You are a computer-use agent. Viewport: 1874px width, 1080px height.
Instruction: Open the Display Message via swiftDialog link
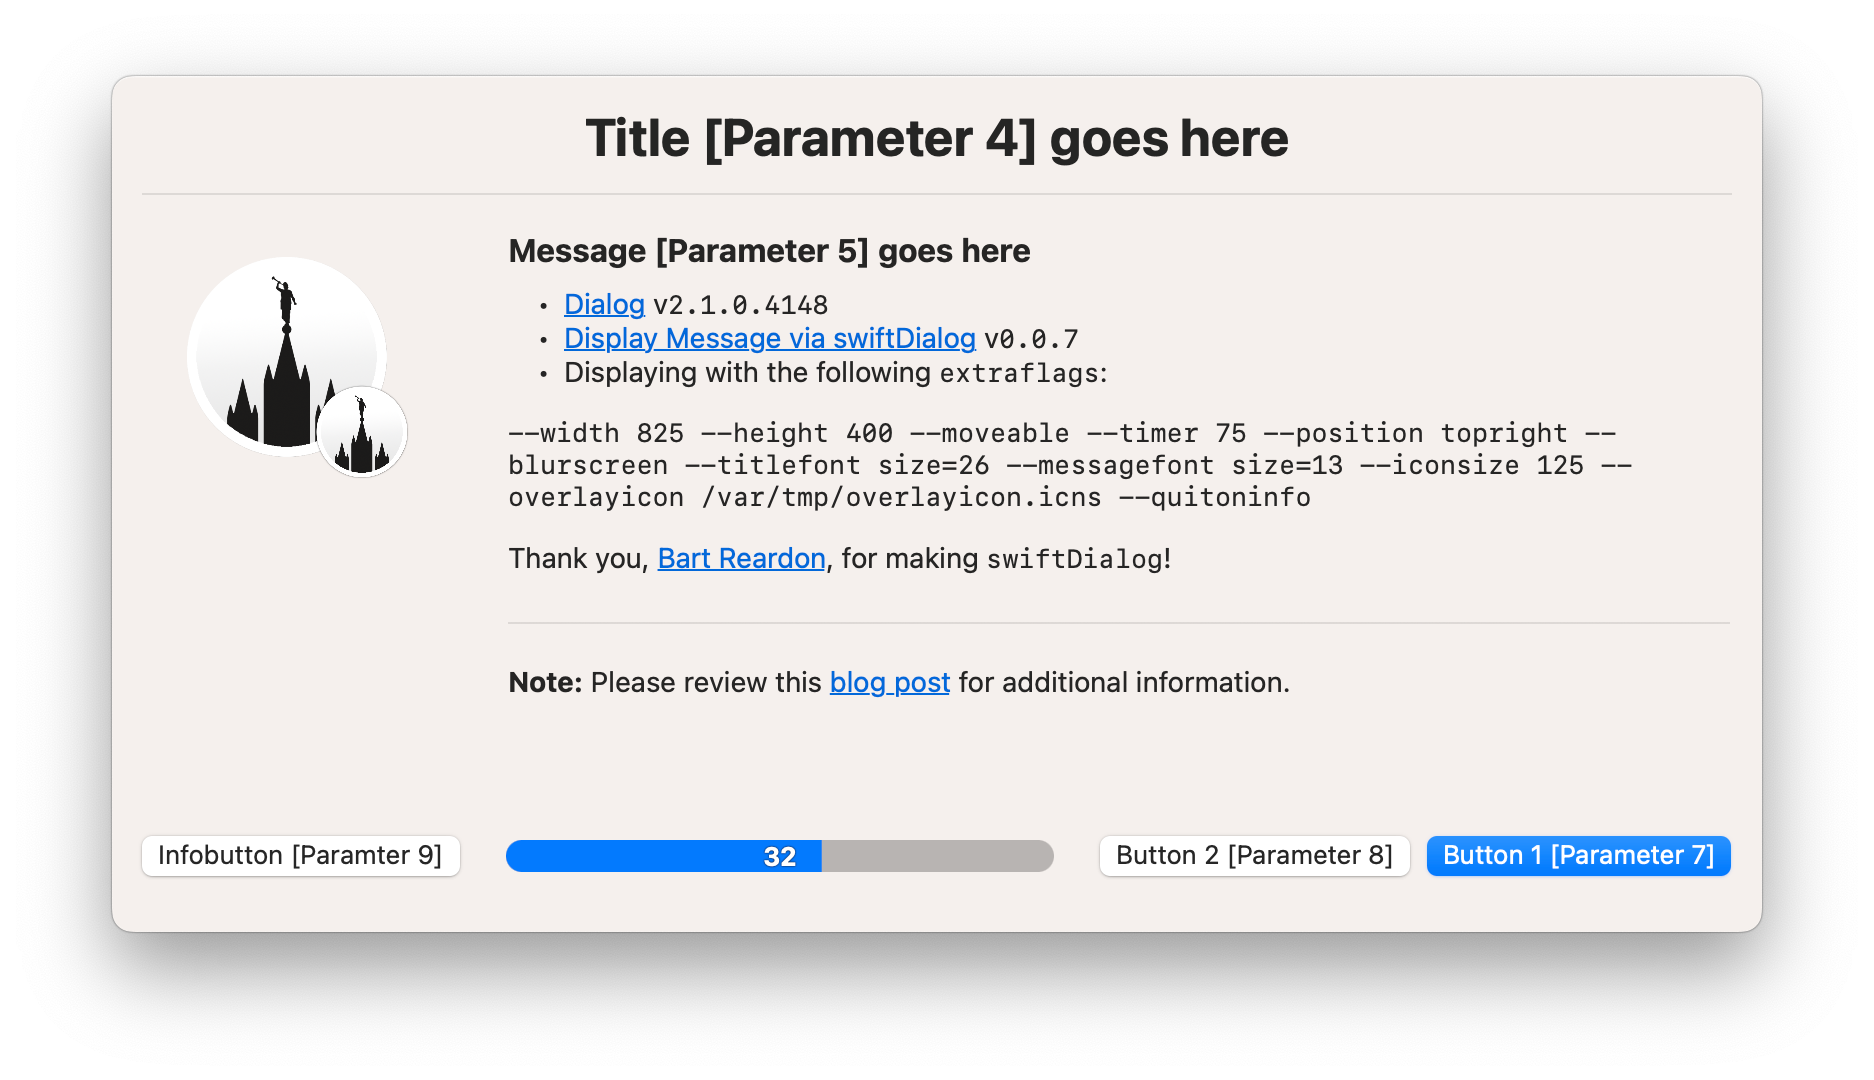(769, 338)
